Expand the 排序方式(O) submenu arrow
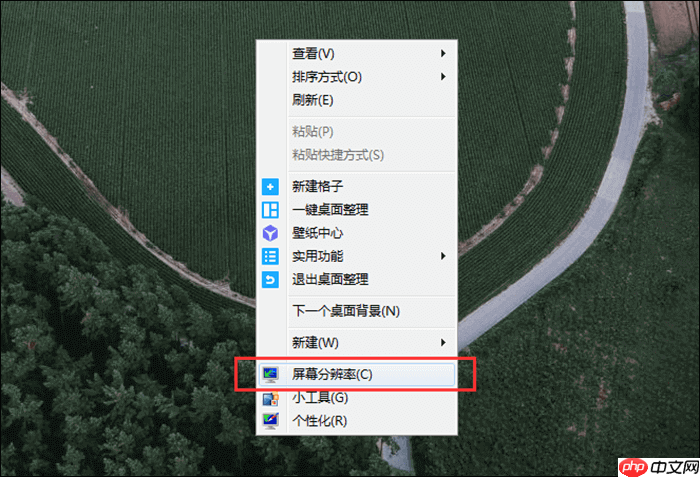This screenshot has height=477, width=700. (x=443, y=77)
